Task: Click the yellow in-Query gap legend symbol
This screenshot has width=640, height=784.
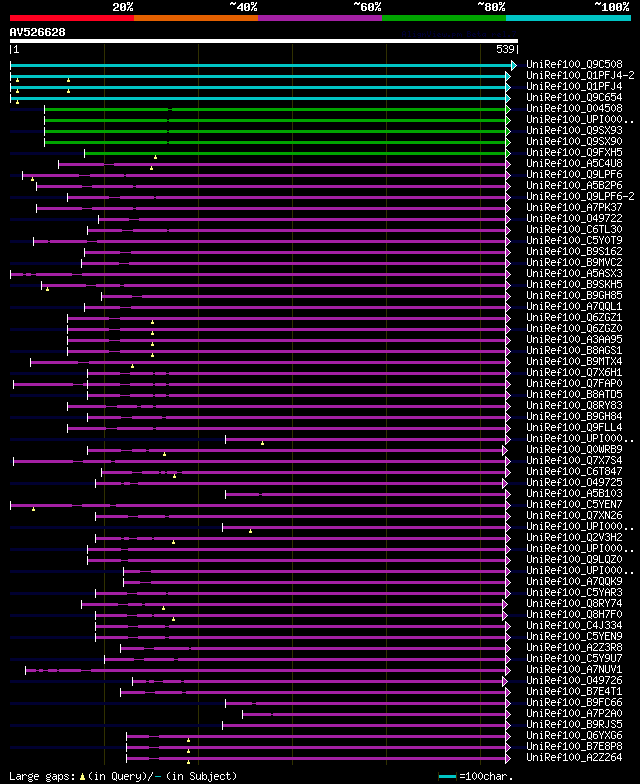Action: click(x=82, y=776)
